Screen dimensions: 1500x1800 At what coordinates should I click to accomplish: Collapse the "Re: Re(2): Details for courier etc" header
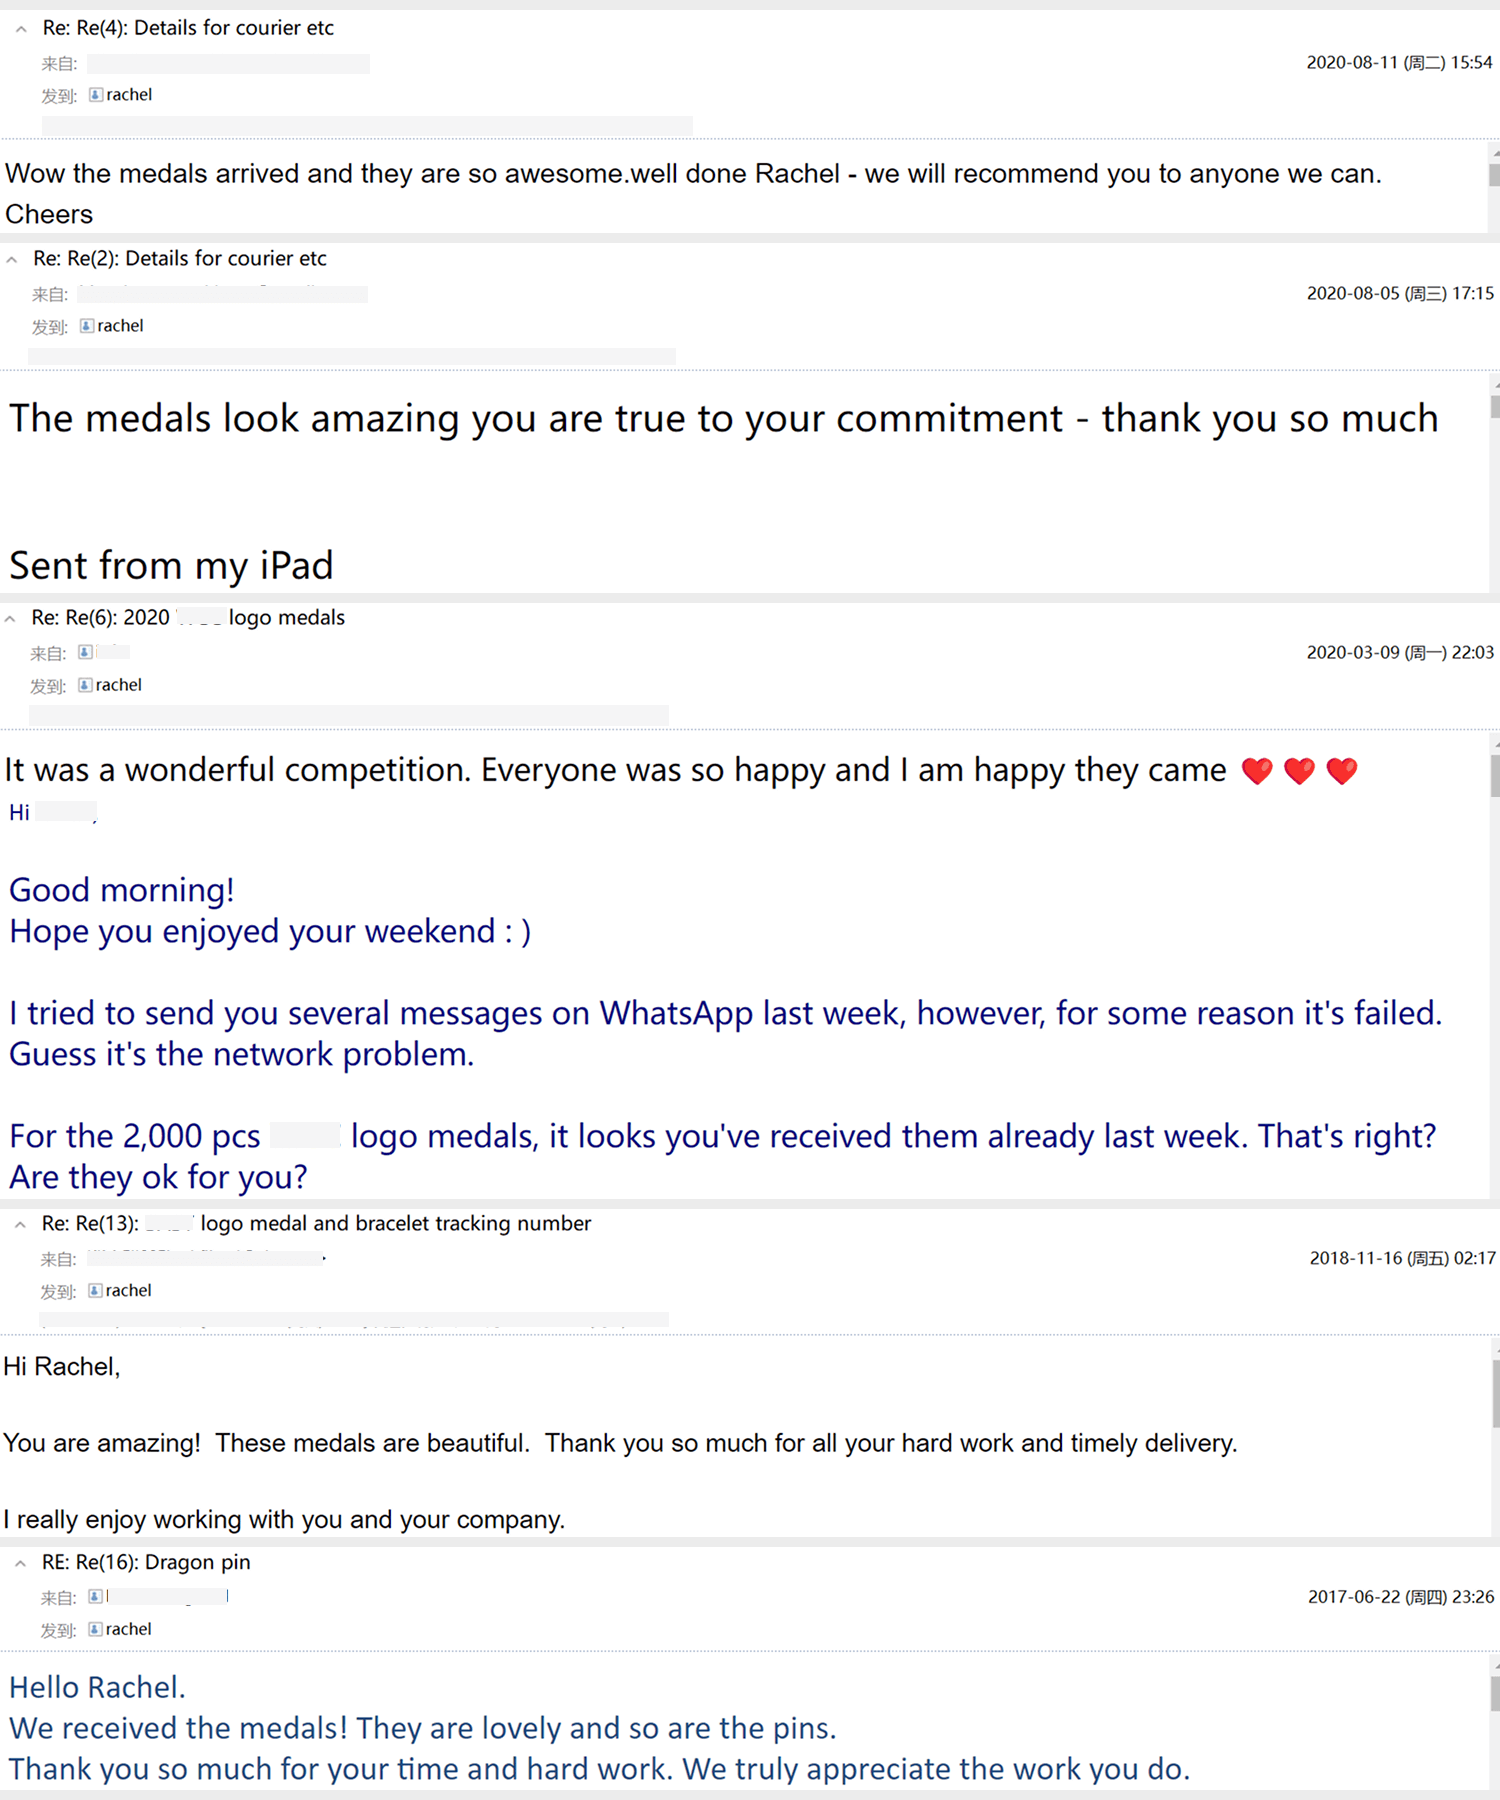tap(12, 259)
